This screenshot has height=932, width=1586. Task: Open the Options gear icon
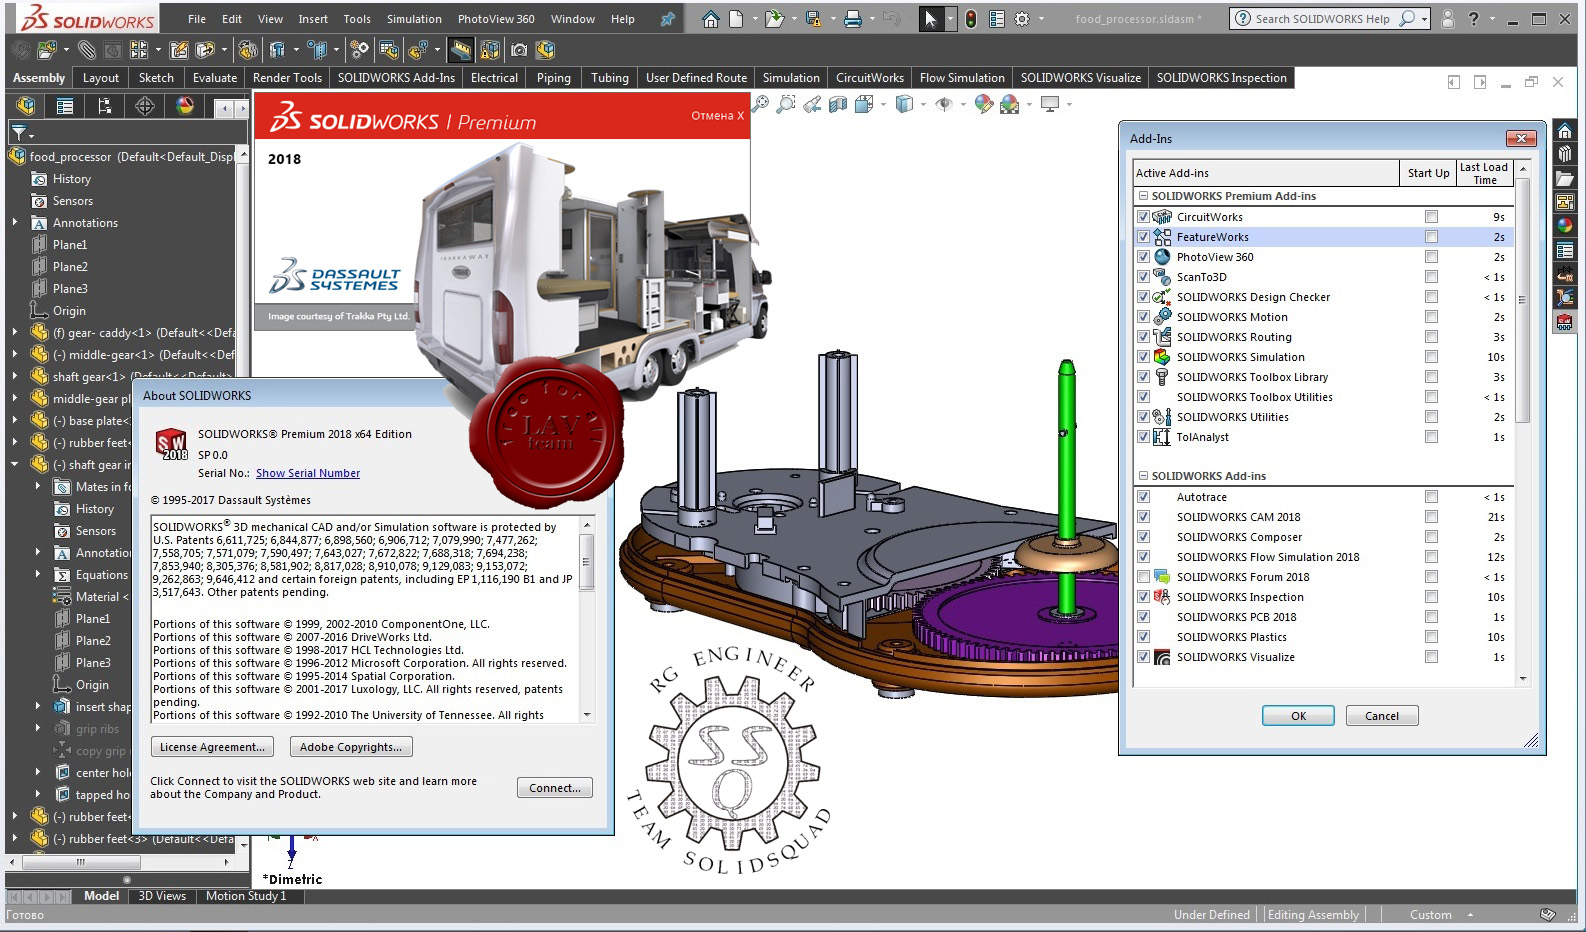coord(1022,19)
